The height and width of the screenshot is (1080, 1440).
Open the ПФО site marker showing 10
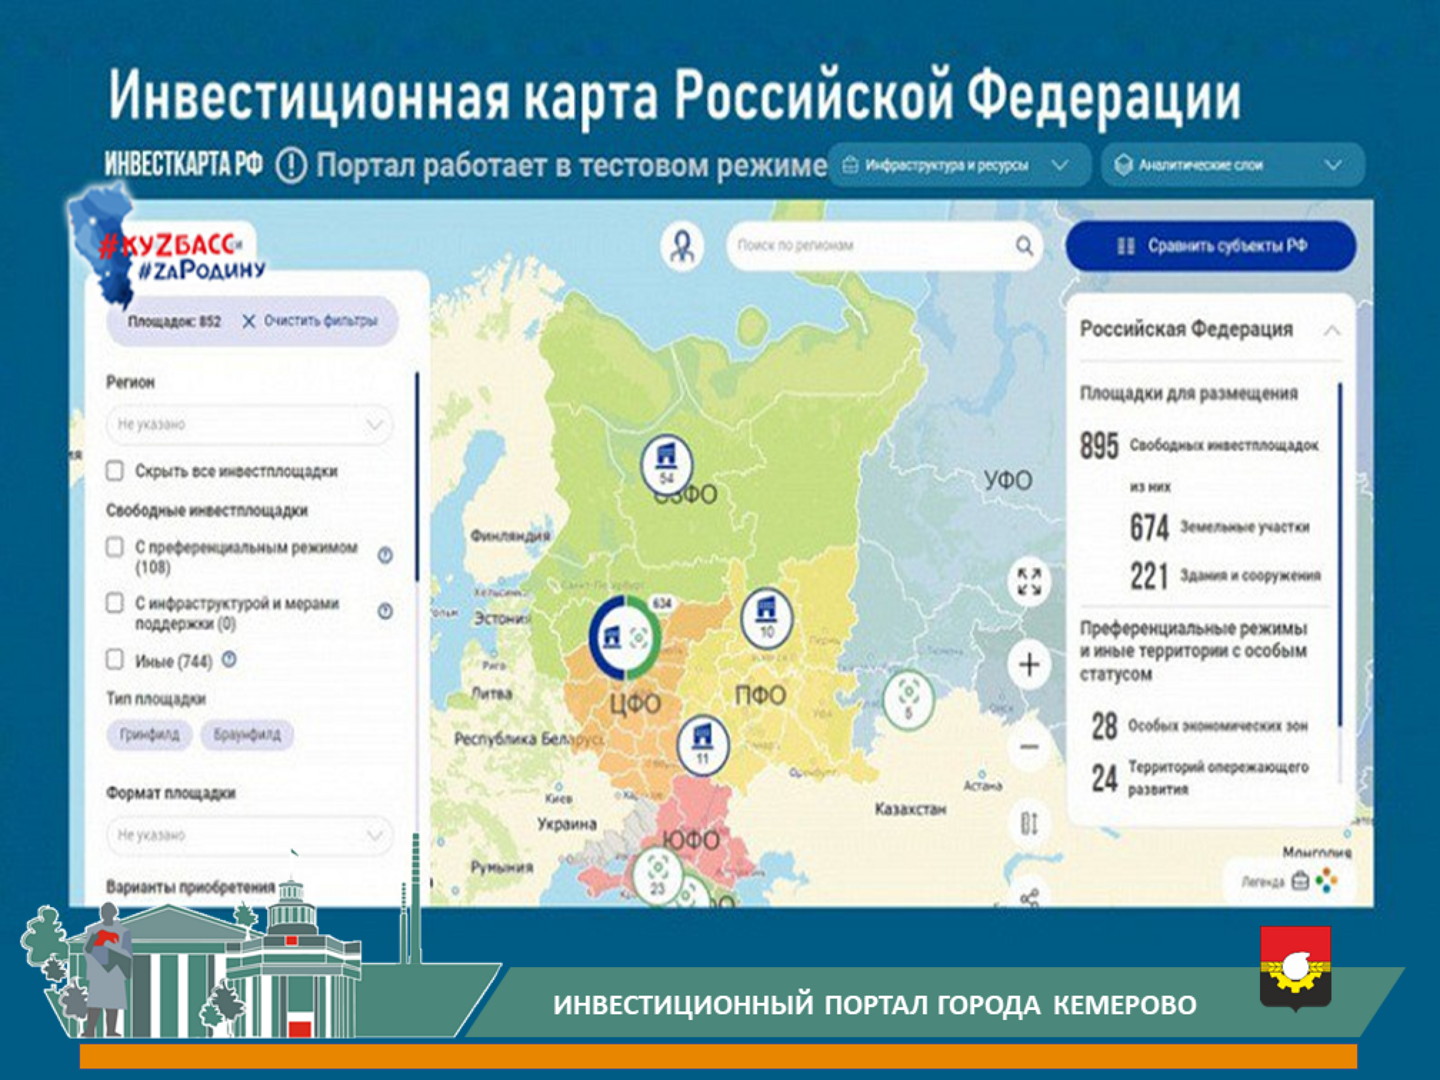click(x=766, y=617)
